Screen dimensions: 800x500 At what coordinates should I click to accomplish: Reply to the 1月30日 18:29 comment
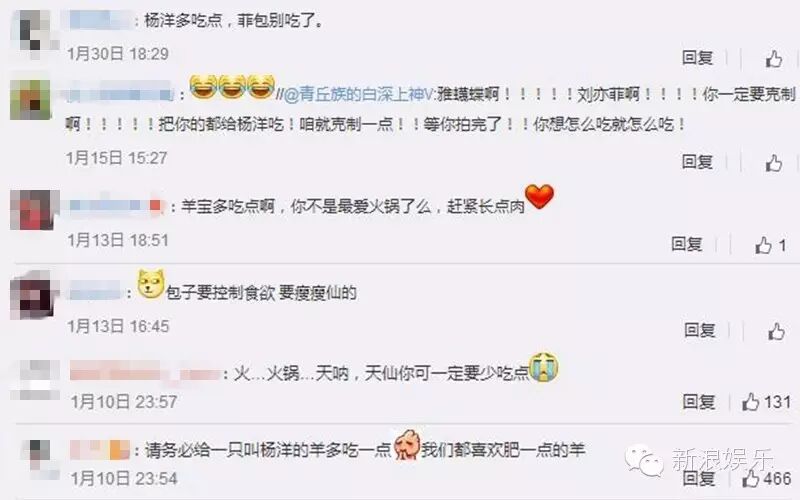click(x=697, y=58)
